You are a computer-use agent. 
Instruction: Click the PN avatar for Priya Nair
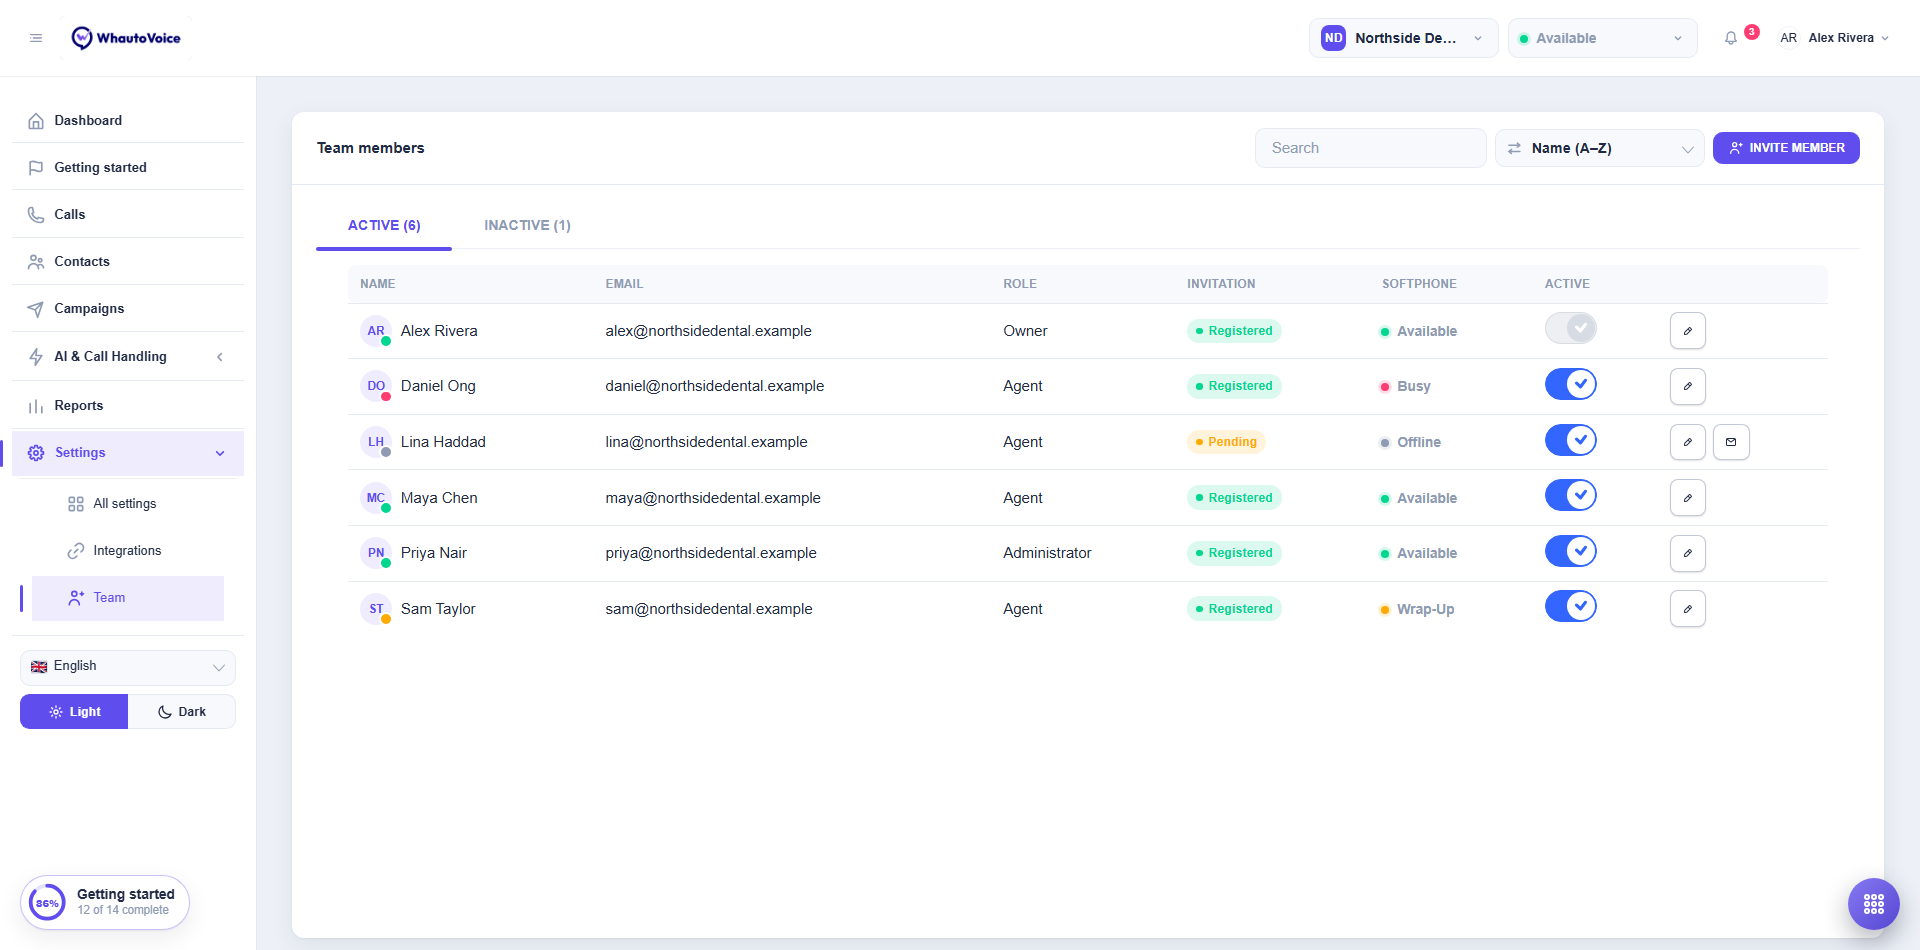coord(376,553)
